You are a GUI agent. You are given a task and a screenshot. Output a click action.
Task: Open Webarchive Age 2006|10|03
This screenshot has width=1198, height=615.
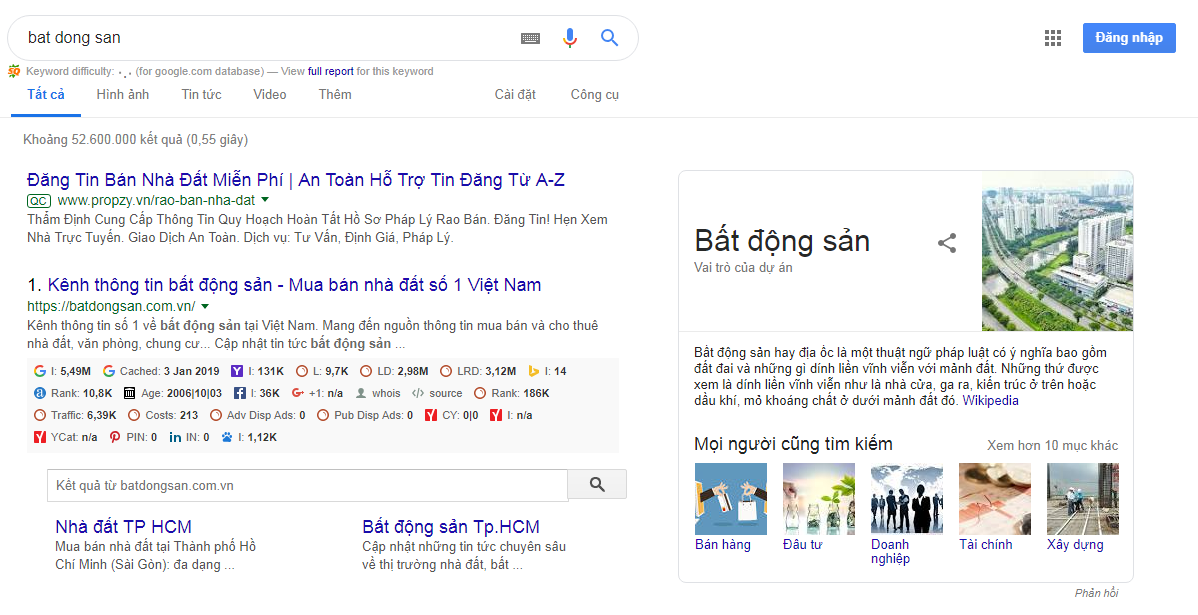(173, 393)
